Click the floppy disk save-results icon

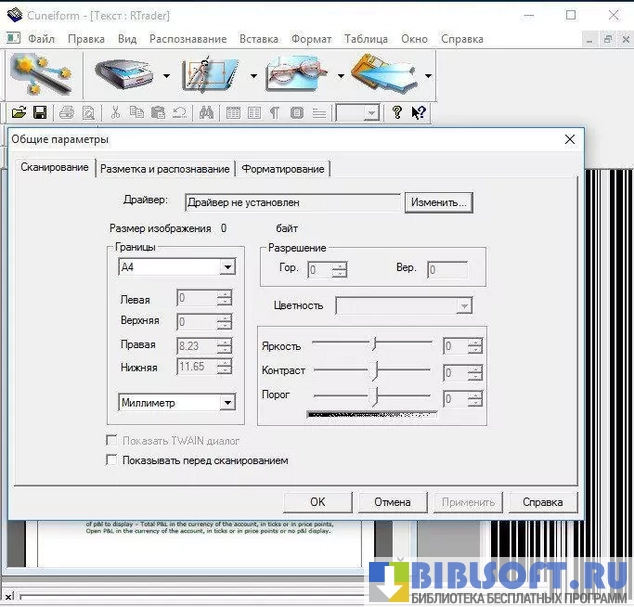click(384, 74)
